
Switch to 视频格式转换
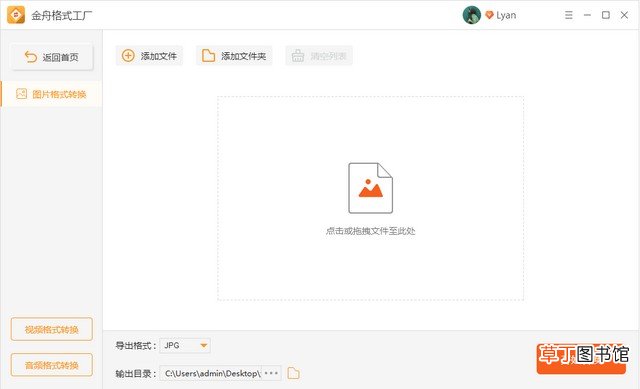tap(52, 329)
